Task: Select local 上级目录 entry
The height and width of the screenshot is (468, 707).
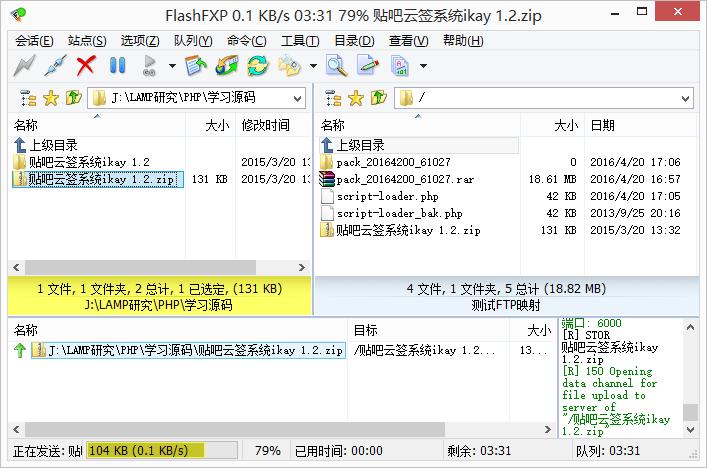Action: click(x=46, y=145)
